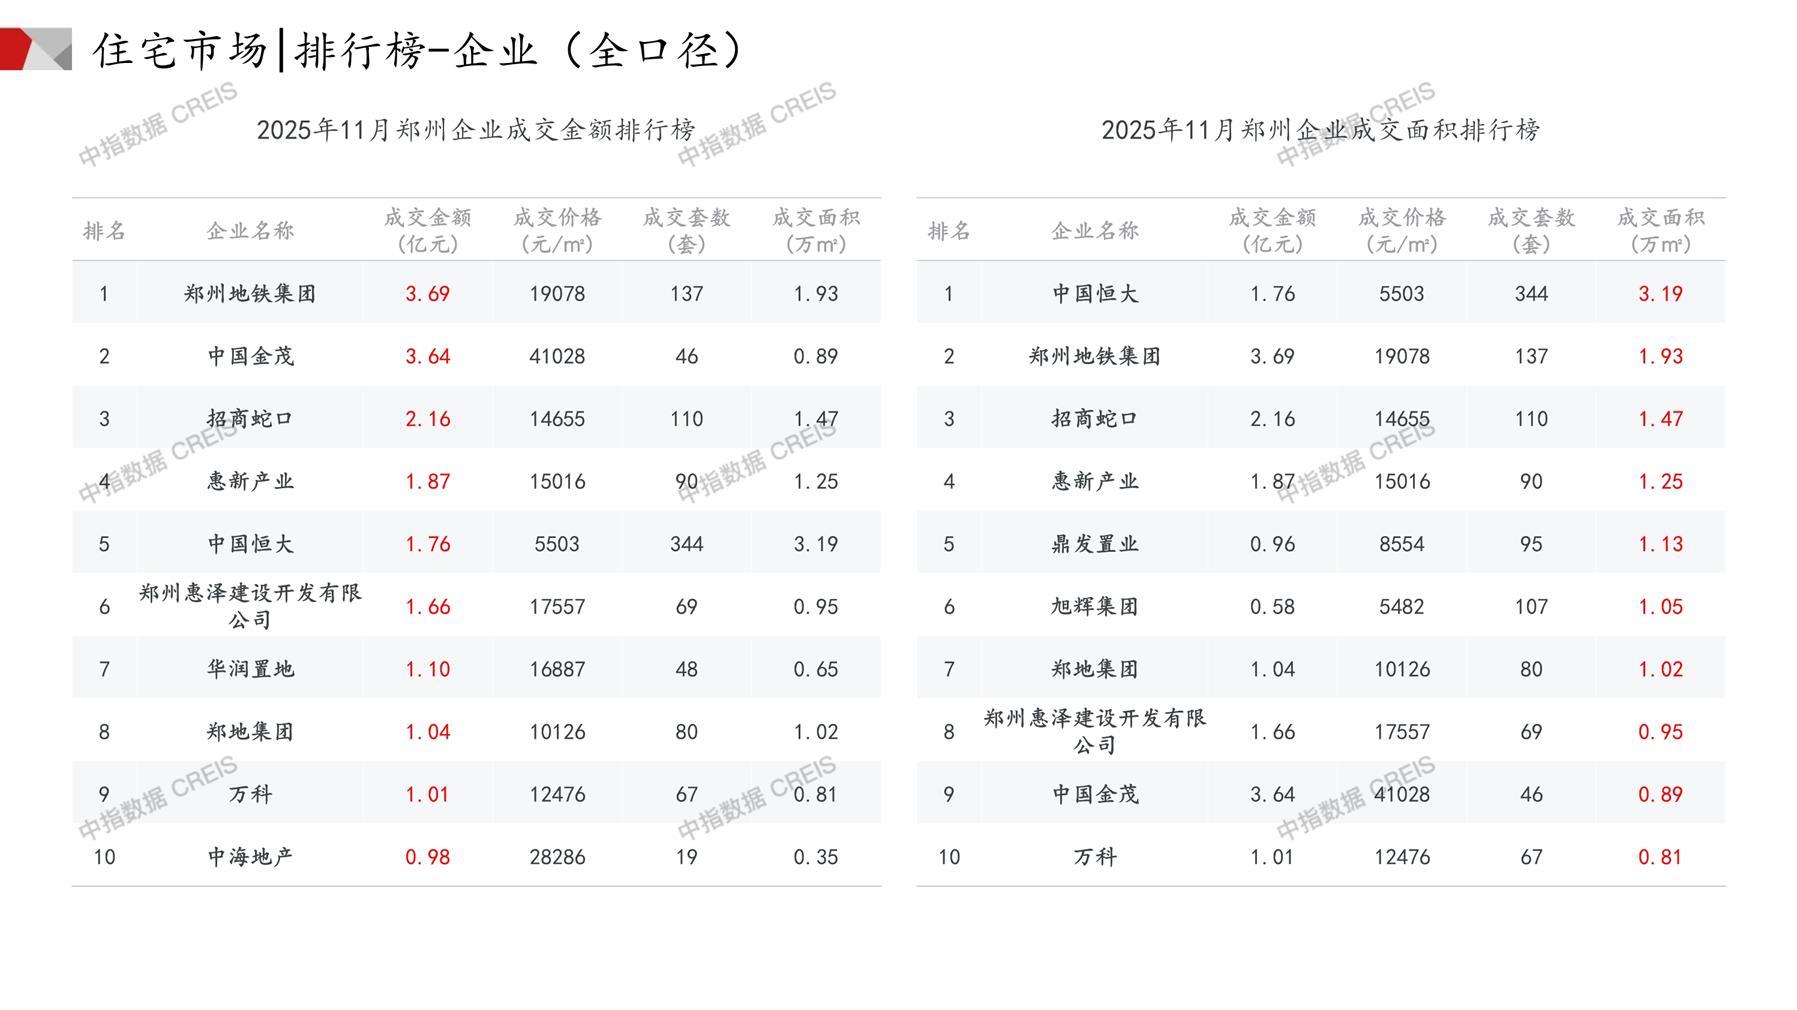Click the red 3.19 area value
Screen dimensions: 1797x1010
click(x=1660, y=294)
